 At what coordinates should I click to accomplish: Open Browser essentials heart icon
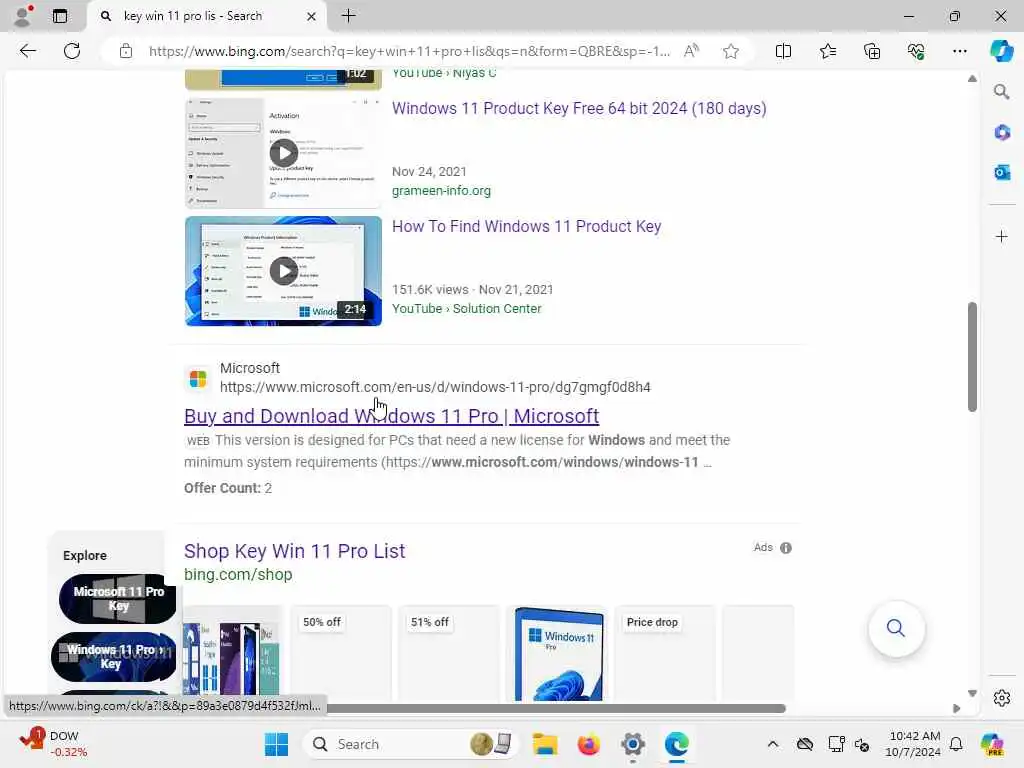916,51
